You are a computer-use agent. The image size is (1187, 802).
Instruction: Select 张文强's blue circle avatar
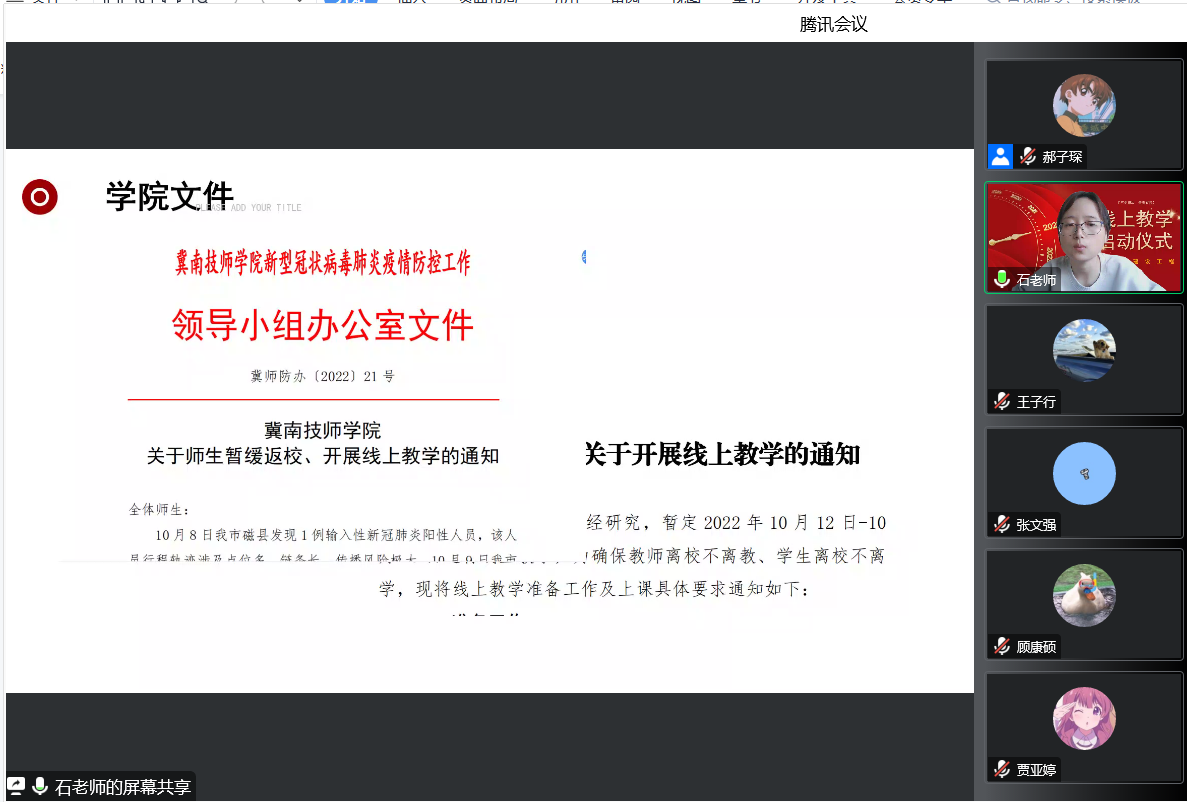click(1084, 473)
